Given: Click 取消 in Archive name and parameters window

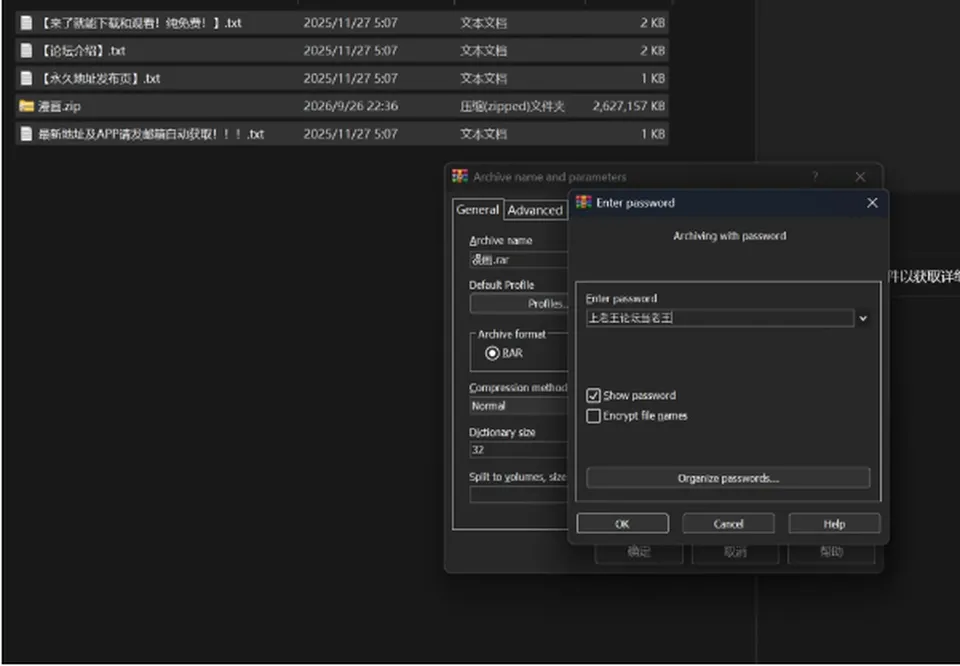Looking at the screenshot, I should click(x=735, y=552).
